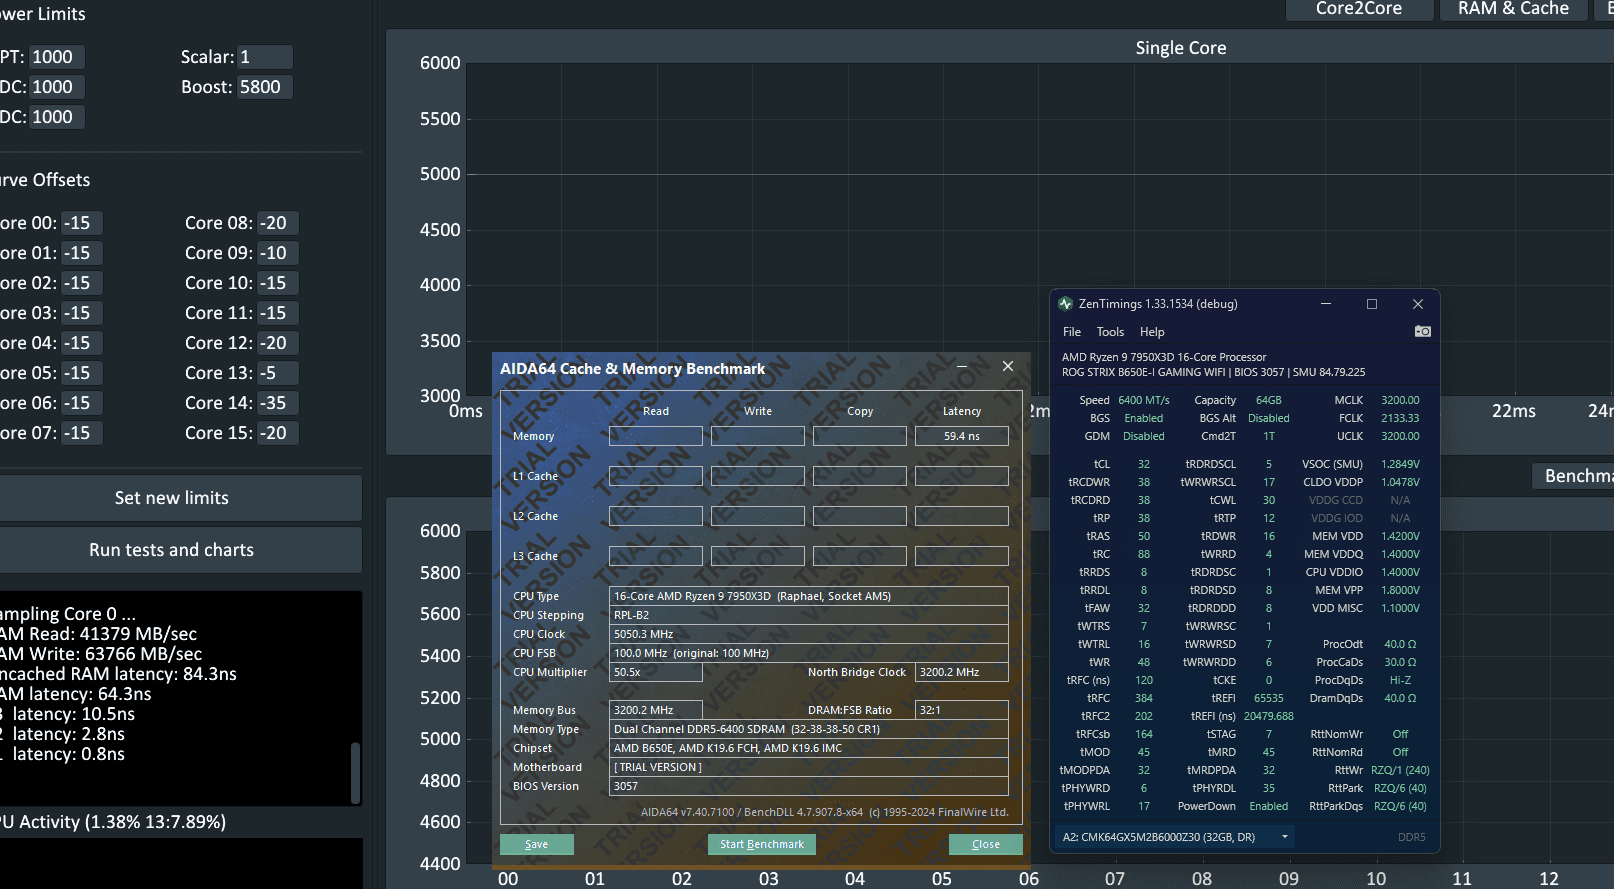The width and height of the screenshot is (1614, 889).
Task: Click the Core 00 offset field
Action: click(82, 223)
